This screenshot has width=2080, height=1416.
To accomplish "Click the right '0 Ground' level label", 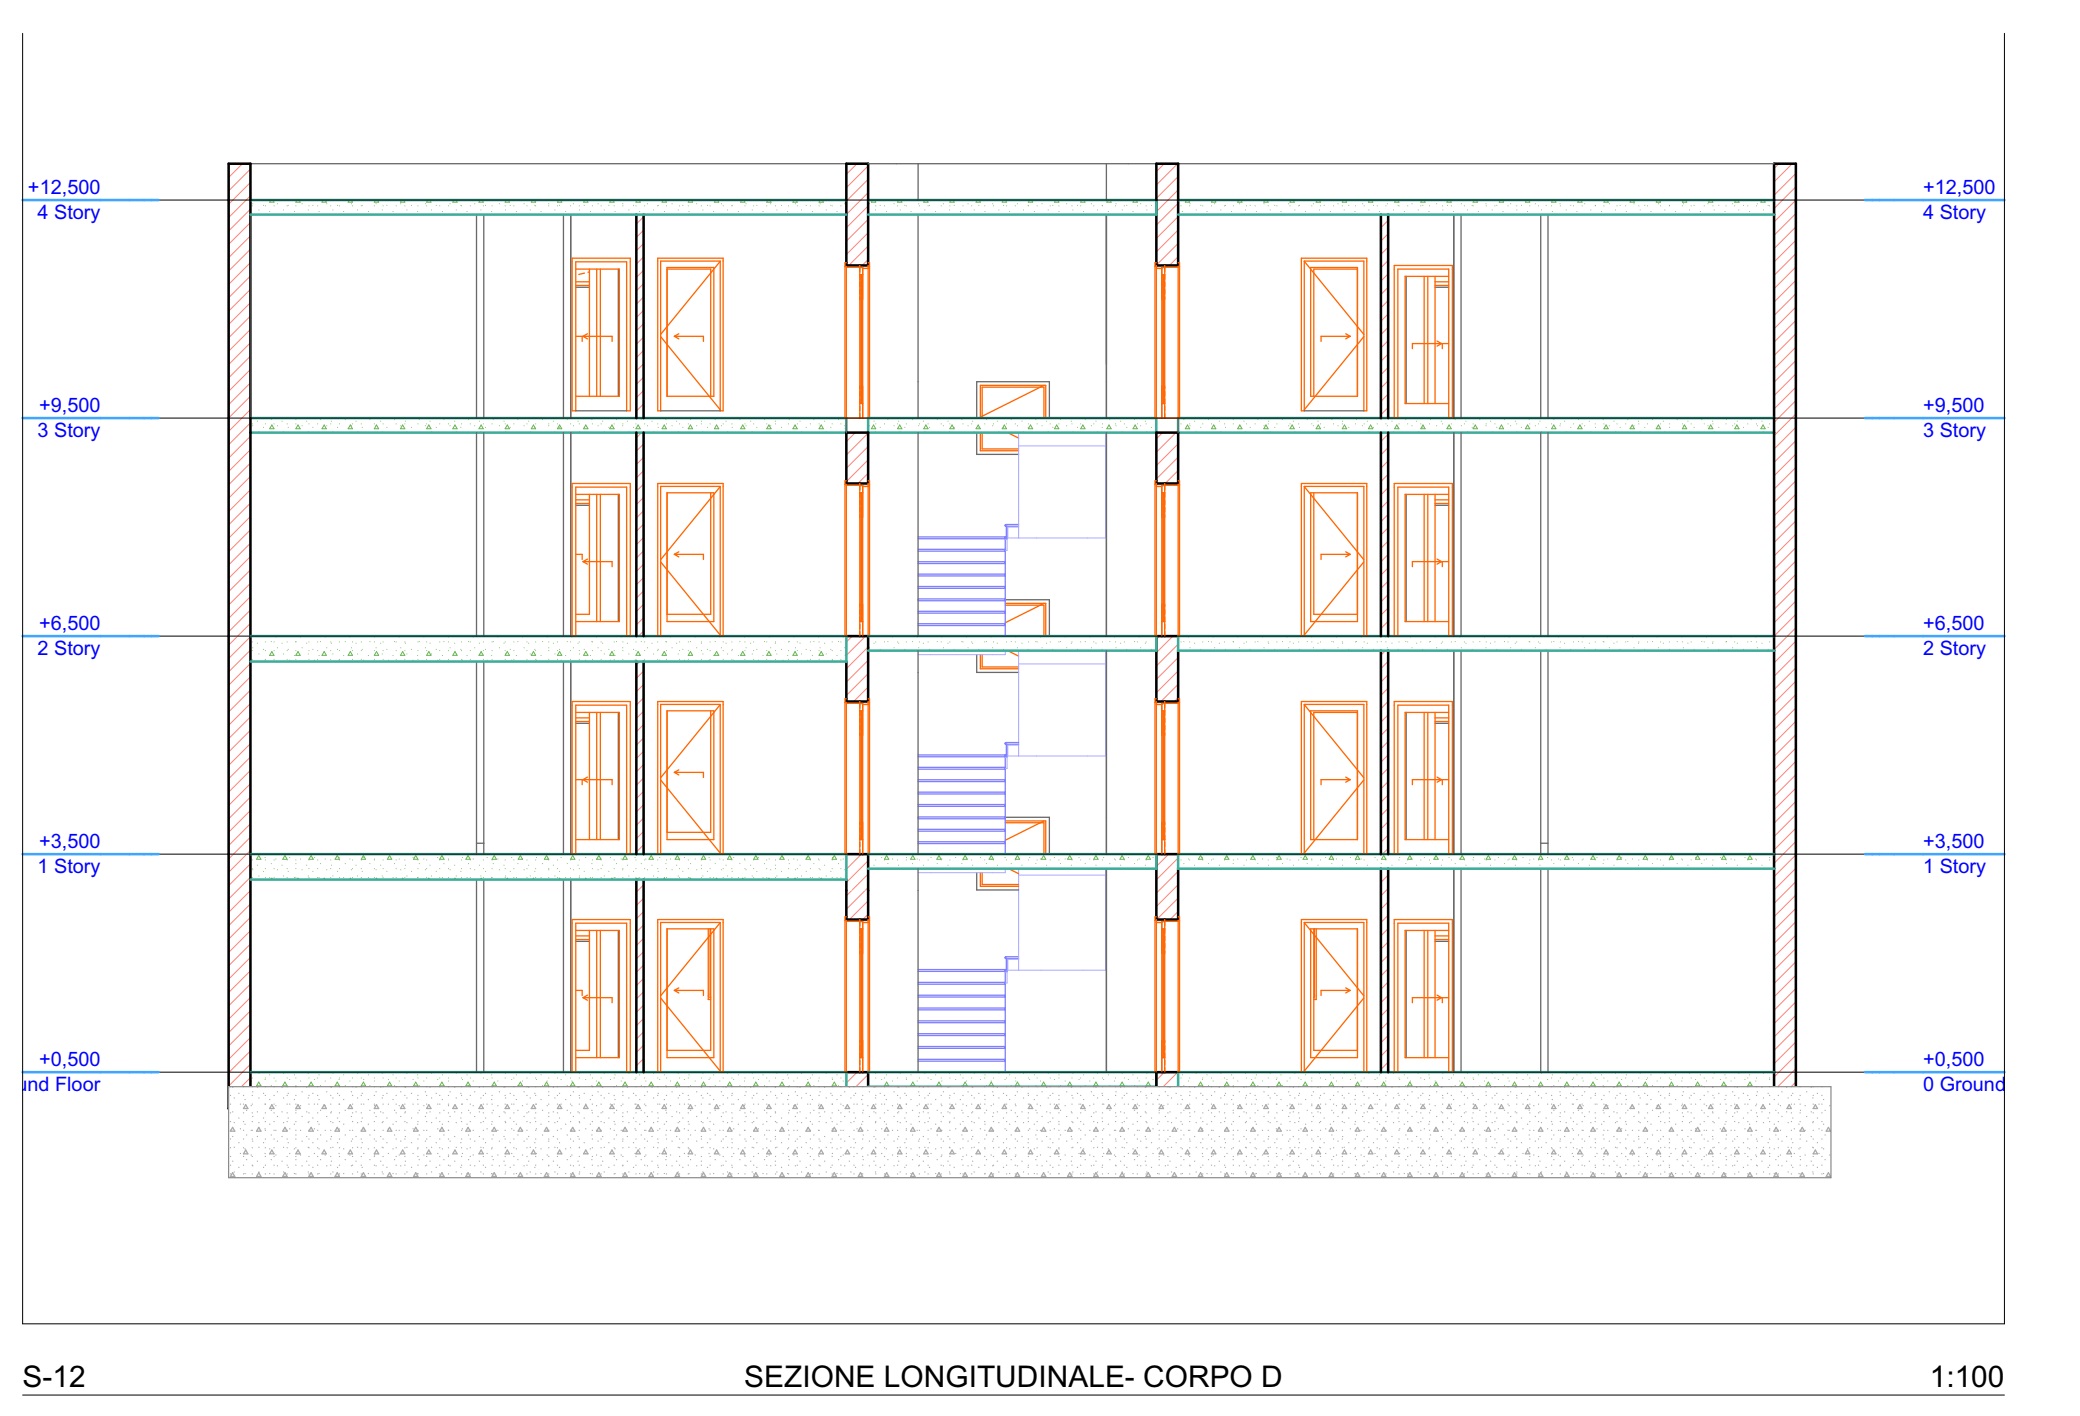I will pyautogui.click(x=1962, y=1085).
